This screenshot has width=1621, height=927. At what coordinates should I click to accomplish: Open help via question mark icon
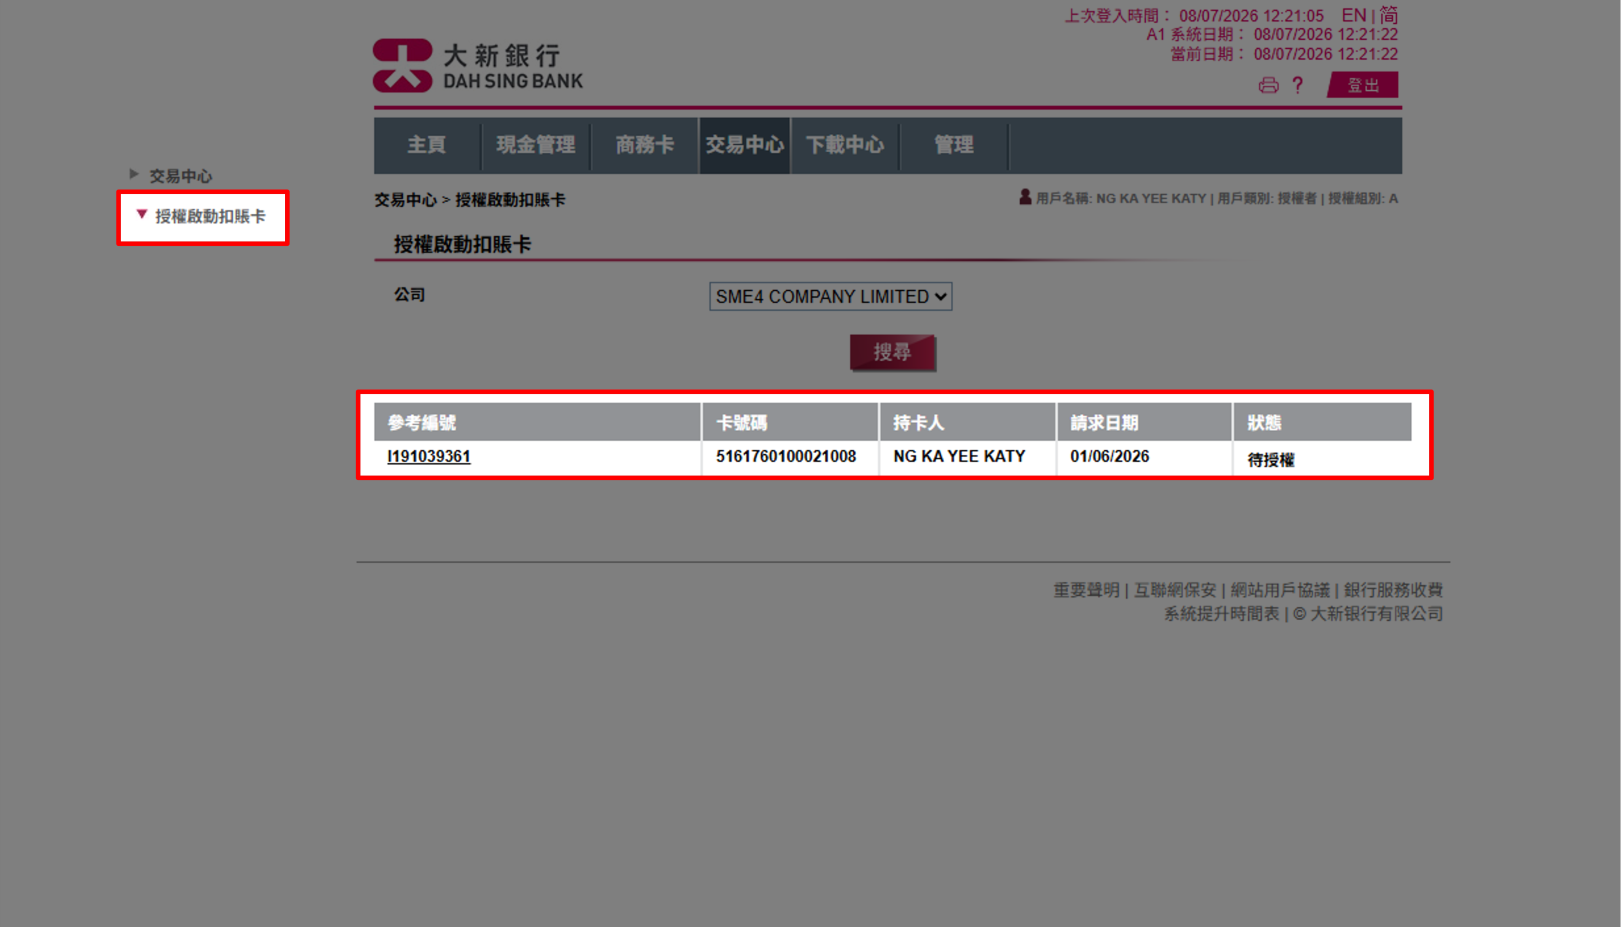(x=1298, y=86)
